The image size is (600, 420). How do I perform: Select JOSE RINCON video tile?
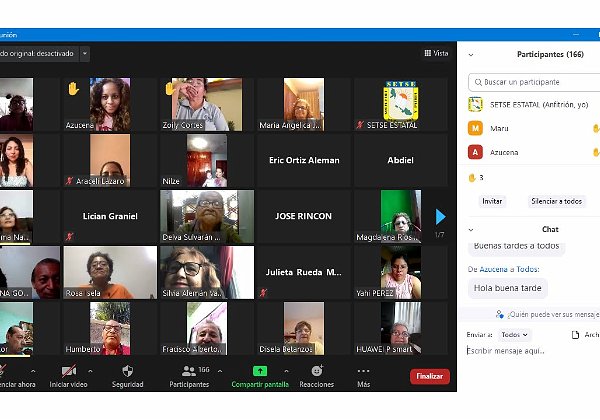coord(304,216)
